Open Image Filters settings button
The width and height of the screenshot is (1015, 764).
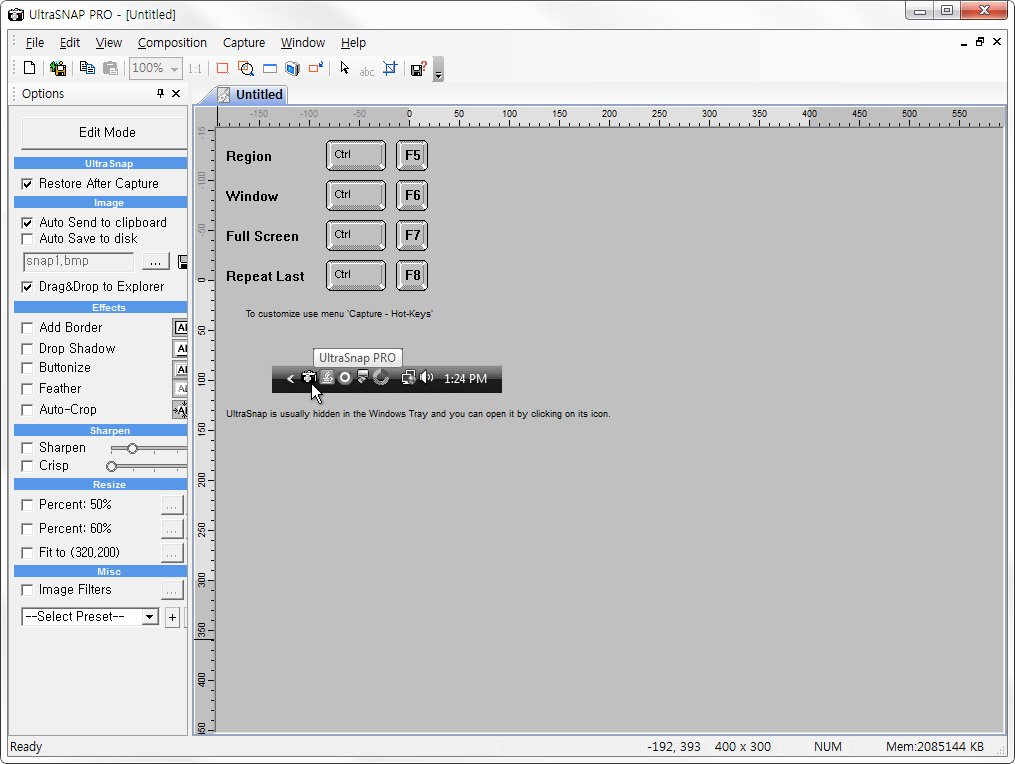click(172, 590)
